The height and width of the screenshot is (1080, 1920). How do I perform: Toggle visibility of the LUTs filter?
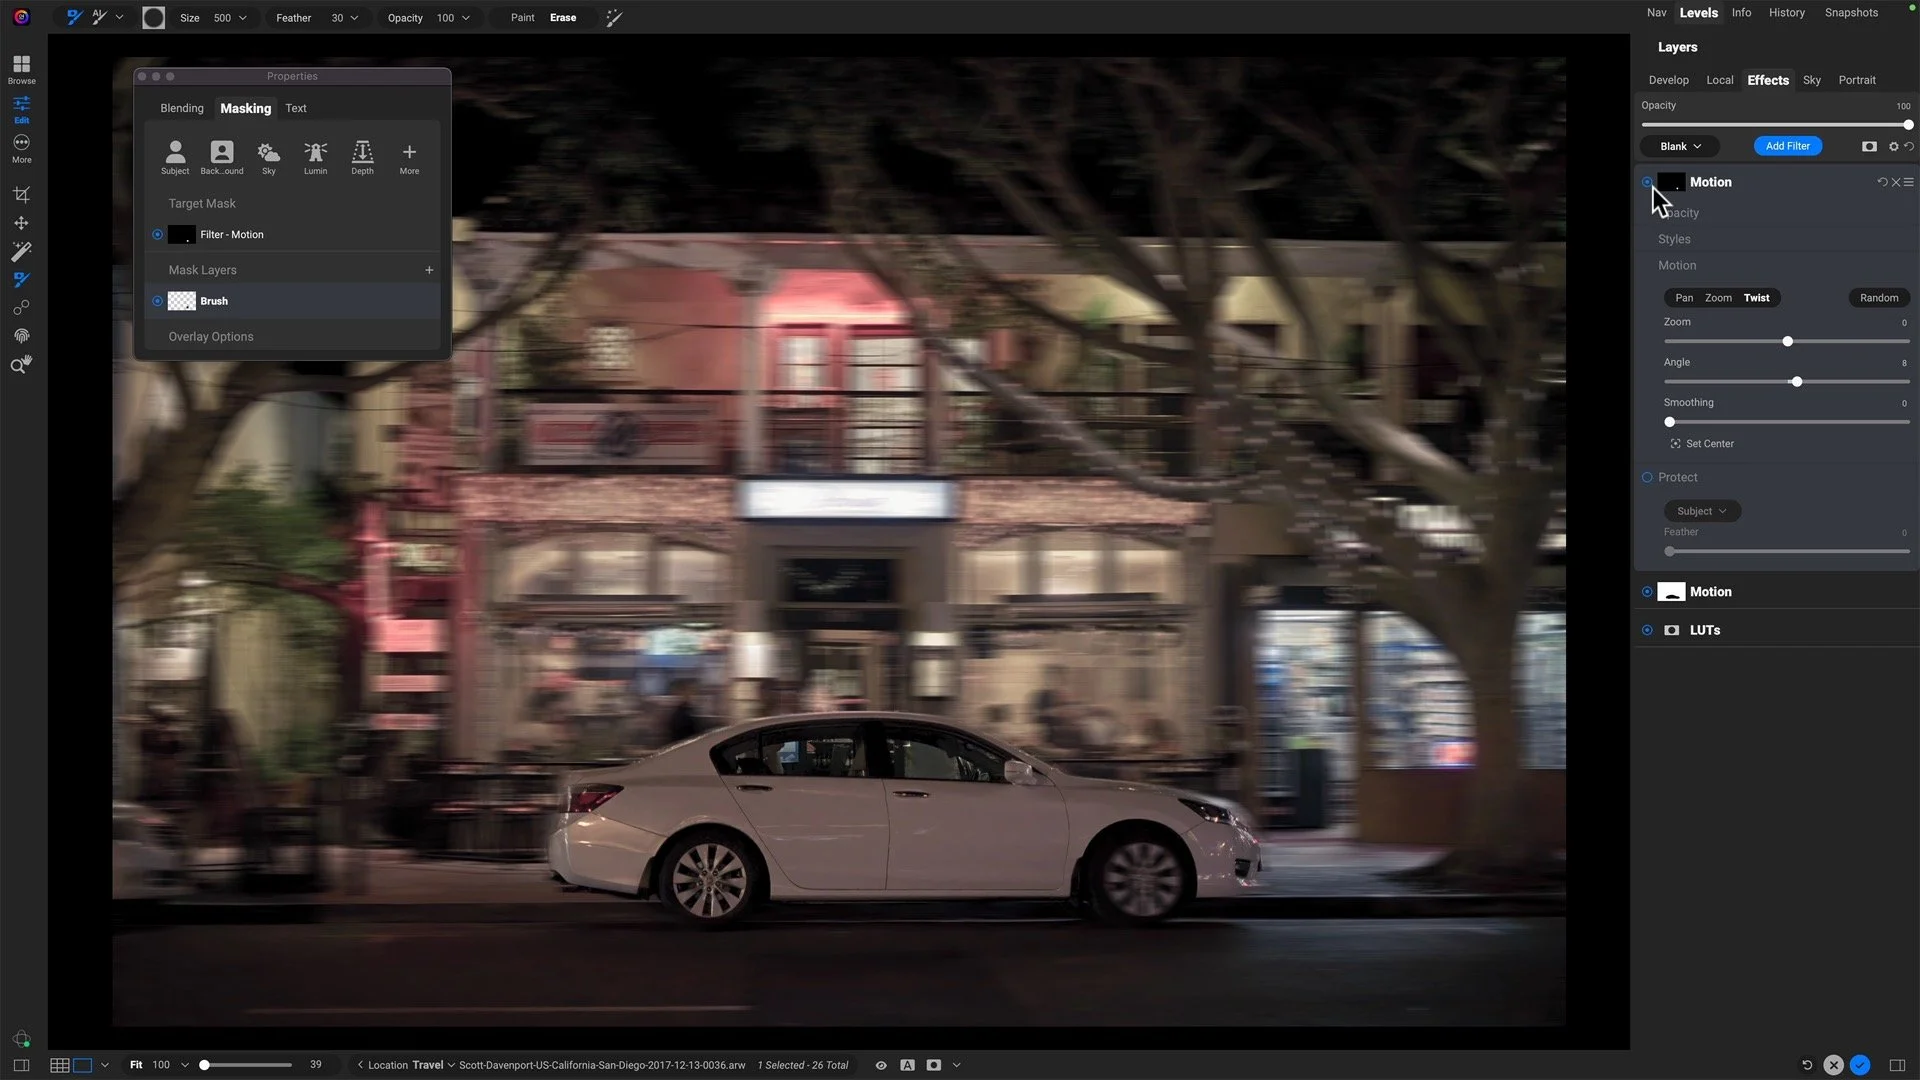point(1647,631)
